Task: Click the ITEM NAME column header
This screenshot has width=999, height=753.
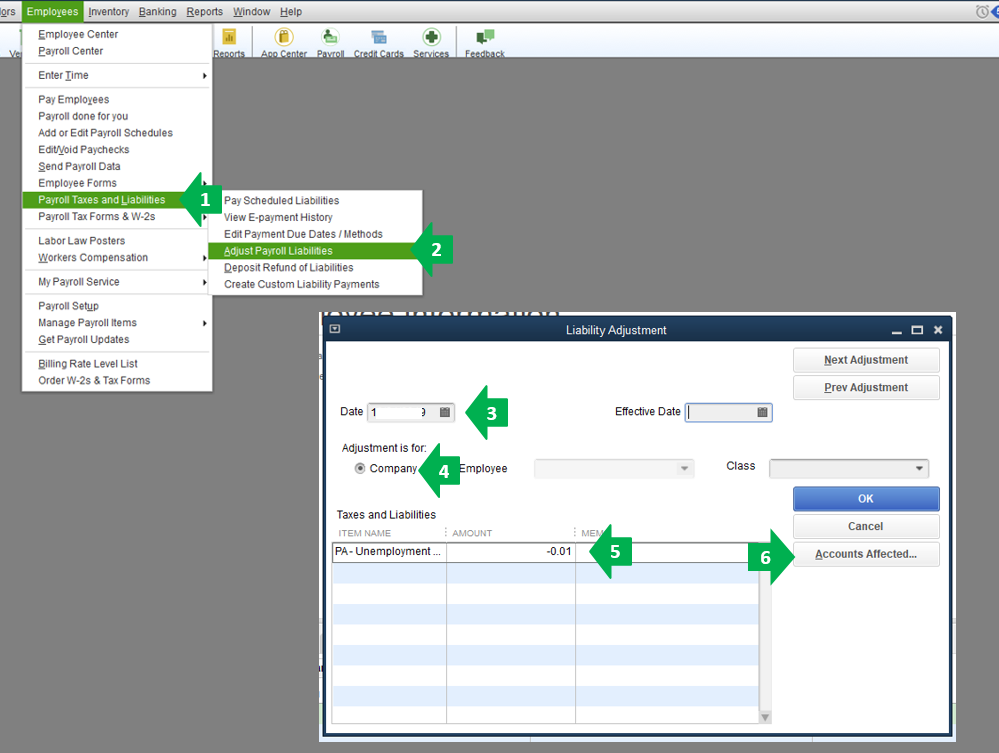Action: 364,533
